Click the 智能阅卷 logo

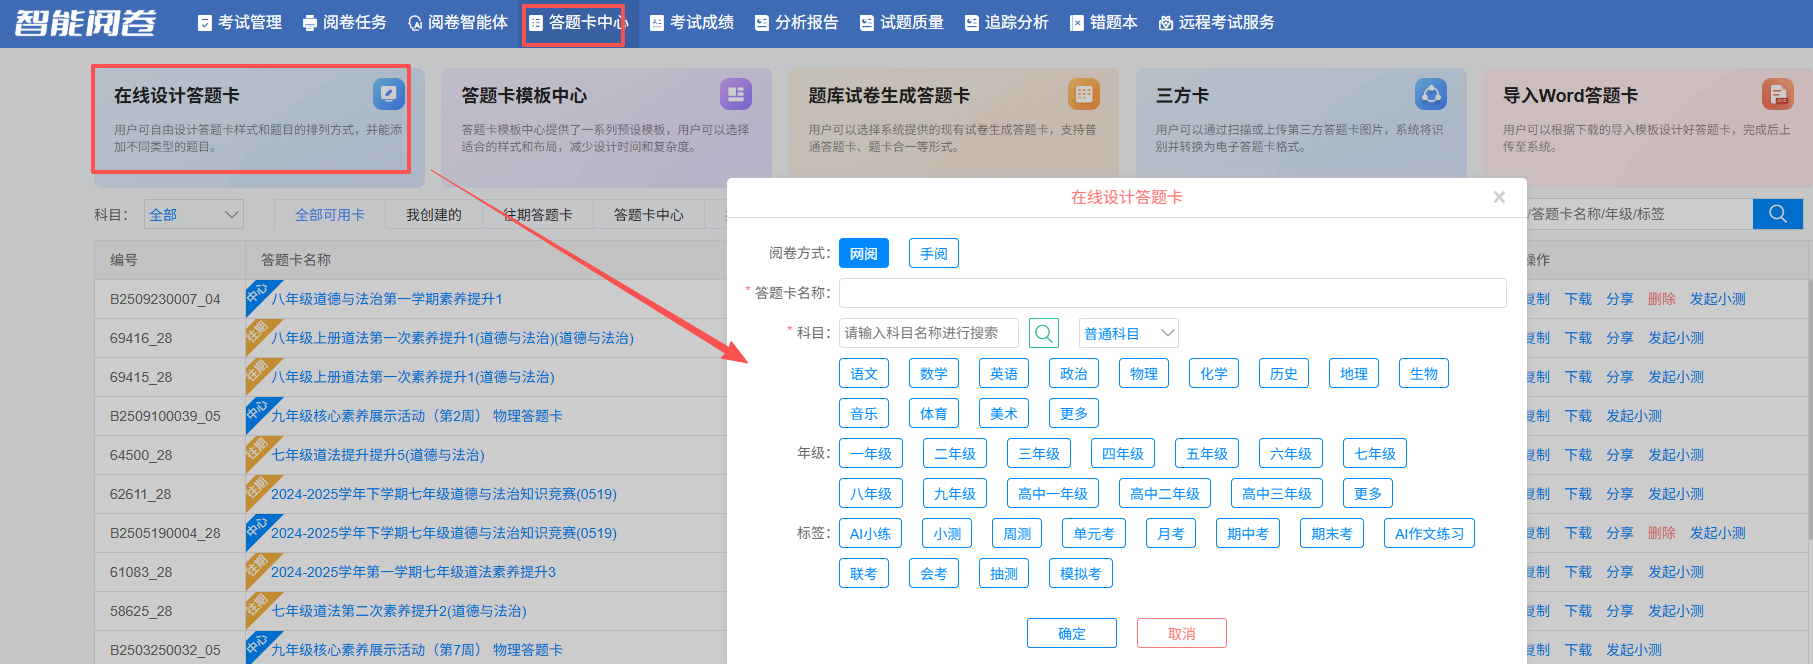point(85,23)
